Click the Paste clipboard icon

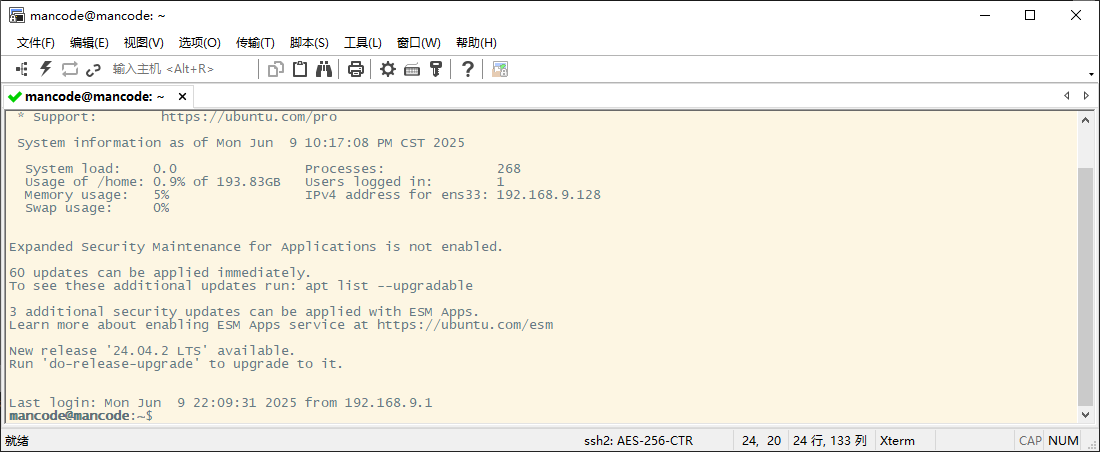click(x=300, y=69)
